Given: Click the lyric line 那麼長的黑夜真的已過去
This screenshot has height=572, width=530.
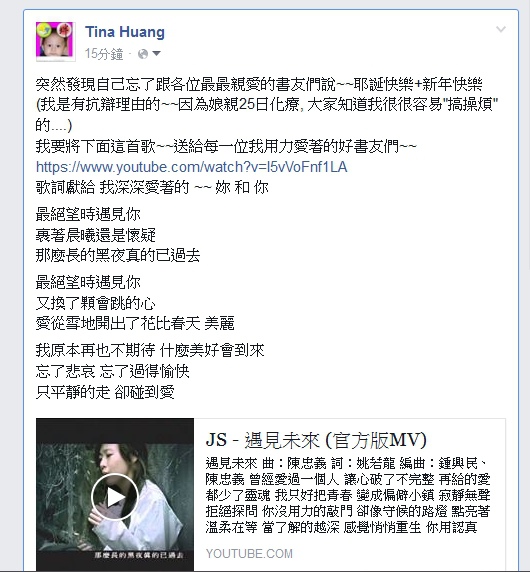Looking at the screenshot, I should point(118,255).
